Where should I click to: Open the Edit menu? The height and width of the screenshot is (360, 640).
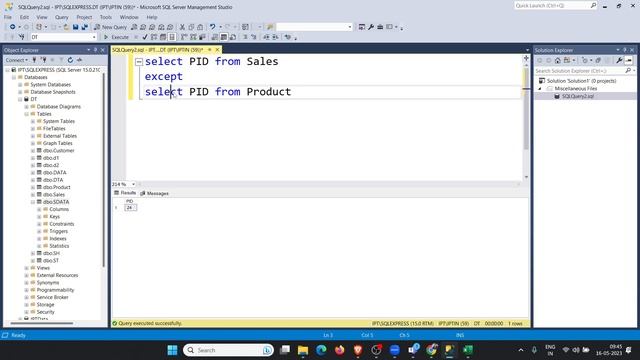point(24,17)
